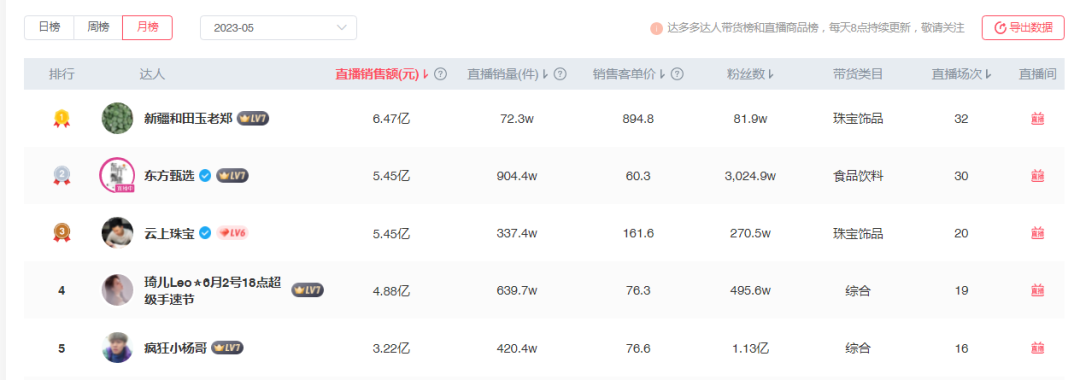1080x380 pixels.
Task: Click 琦儿Leo creator name link
Action: coord(213,291)
